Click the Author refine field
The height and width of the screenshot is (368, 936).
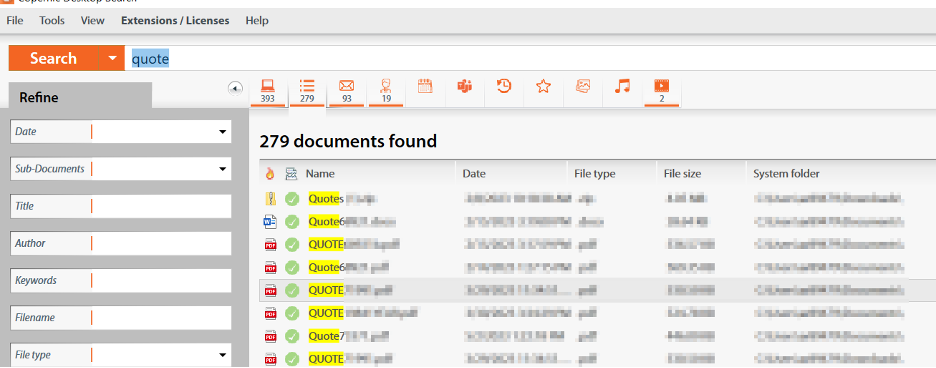click(x=121, y=243)
